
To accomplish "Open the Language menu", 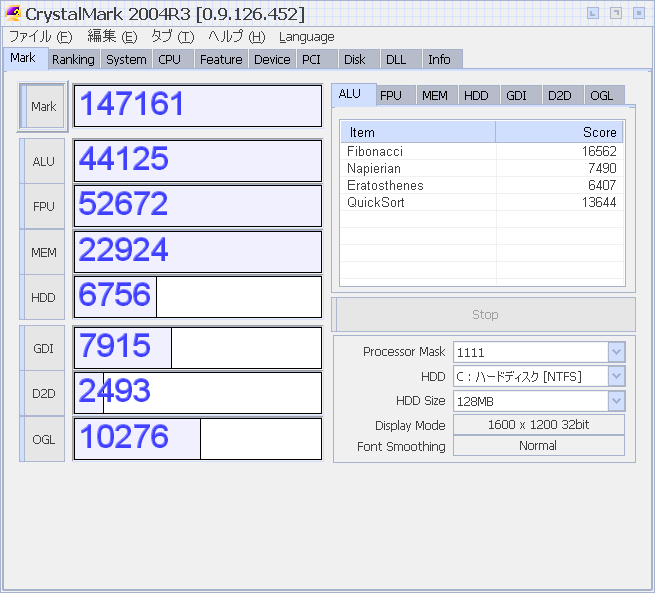I will [x=307, y=37].
